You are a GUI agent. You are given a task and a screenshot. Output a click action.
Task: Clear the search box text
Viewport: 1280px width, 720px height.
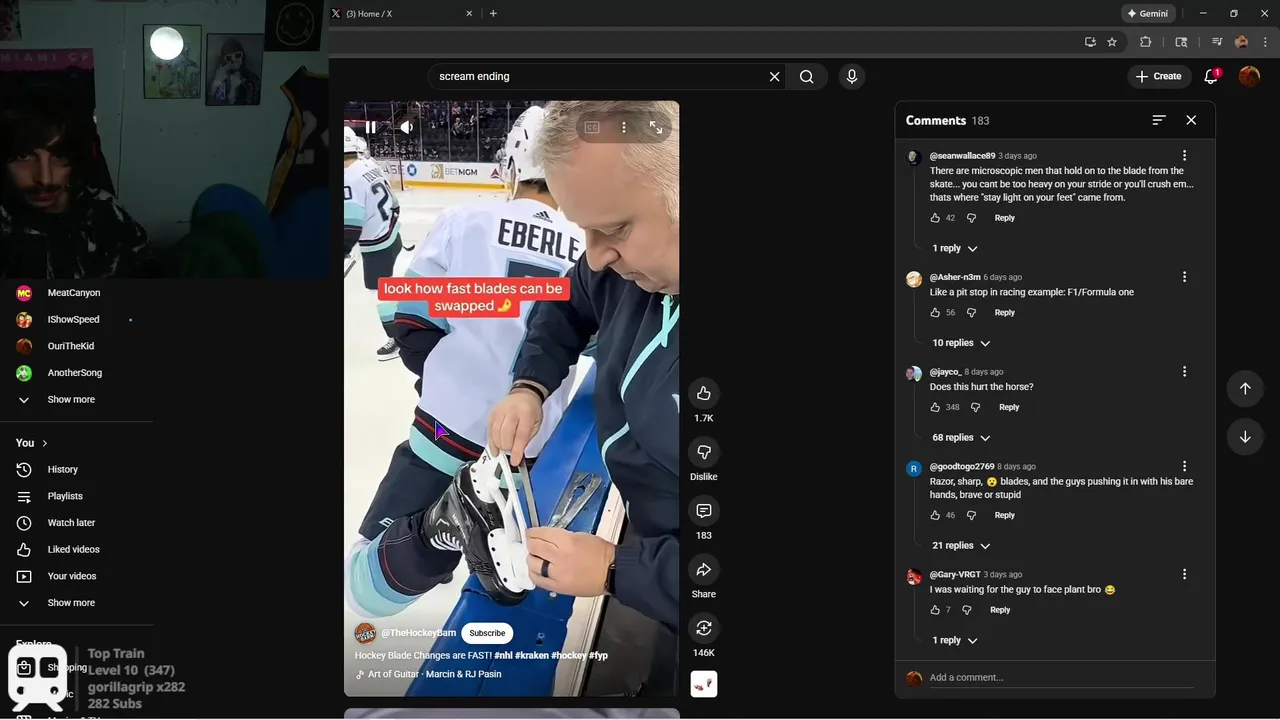point(774,76)
